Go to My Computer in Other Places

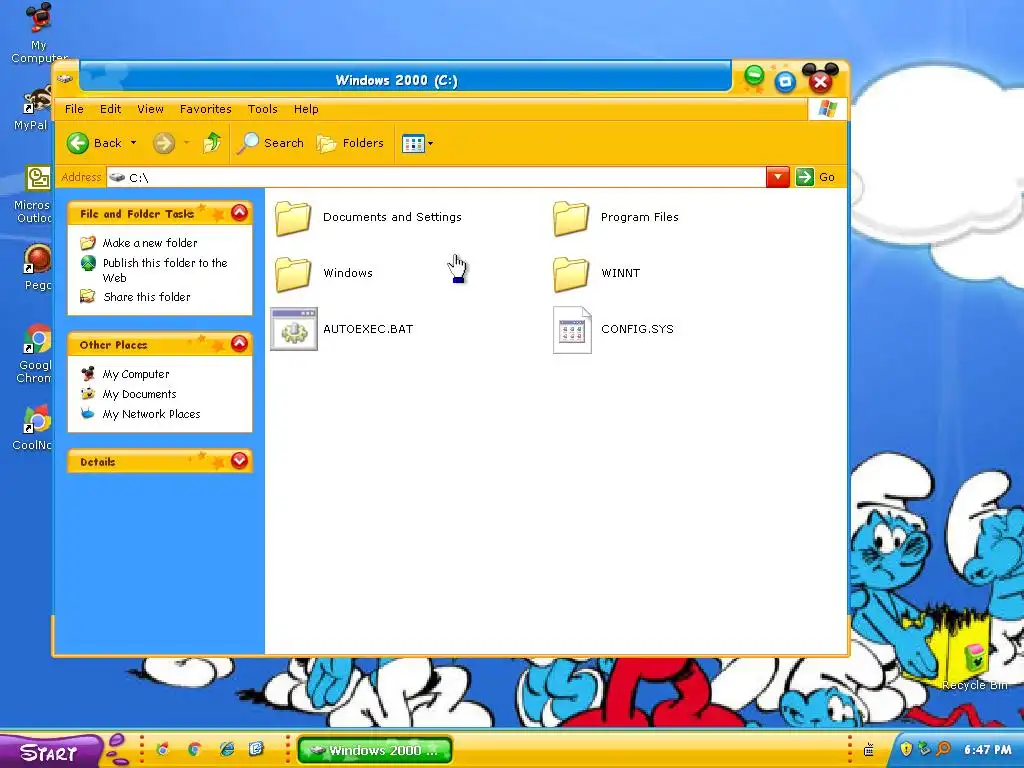136,374
